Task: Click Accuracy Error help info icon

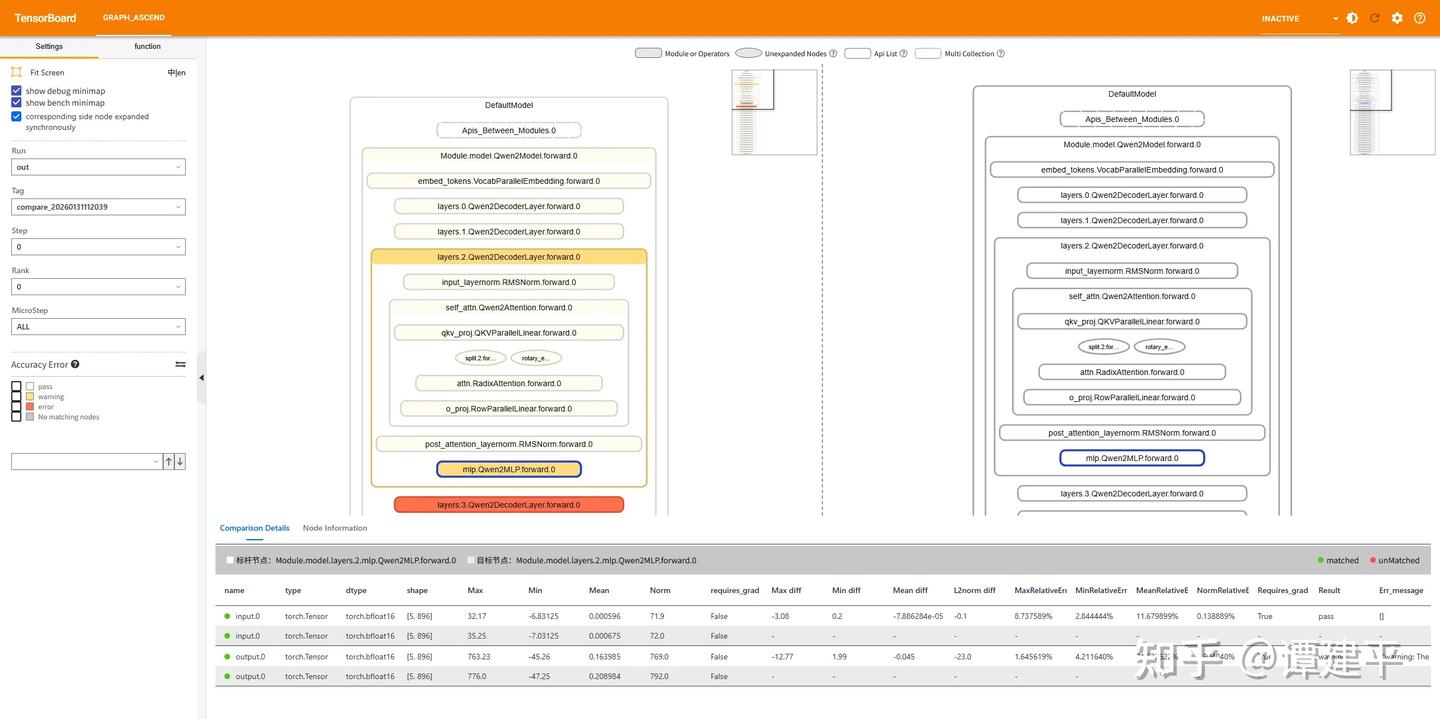Action: (x=75, y=365)
